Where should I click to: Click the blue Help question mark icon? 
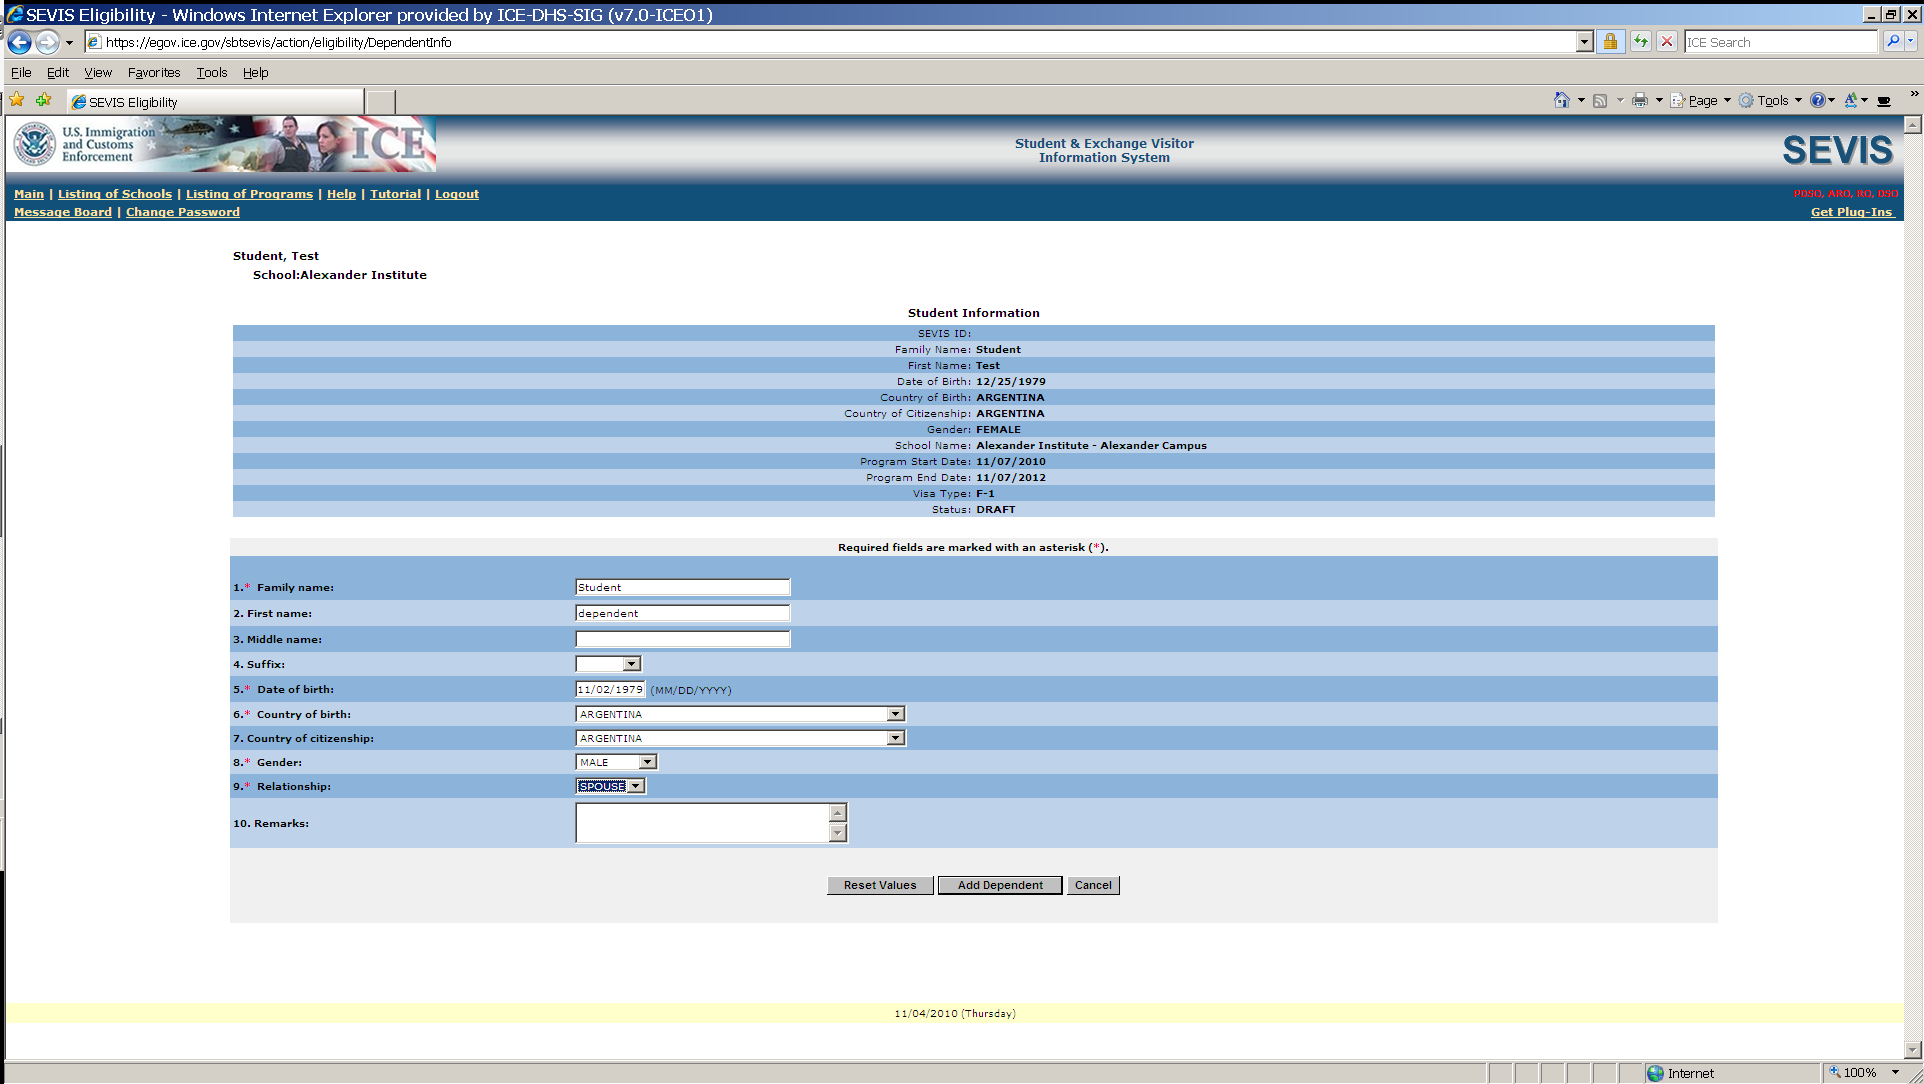click(1817, 100)
